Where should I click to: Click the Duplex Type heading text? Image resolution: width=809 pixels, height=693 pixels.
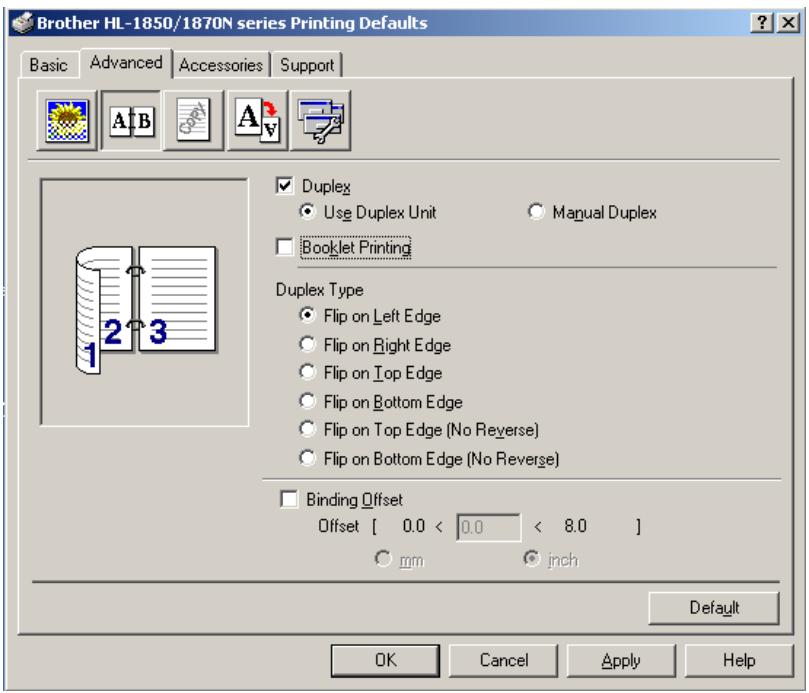(319, 290)
